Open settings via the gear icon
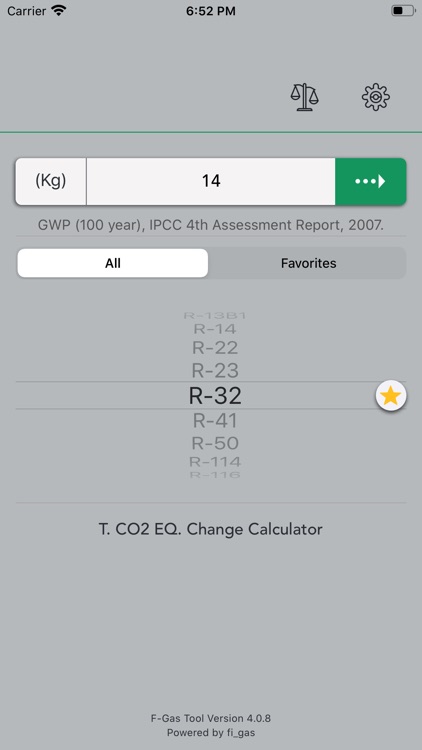This screenshot has width=422, height=750. coord(376,97)
